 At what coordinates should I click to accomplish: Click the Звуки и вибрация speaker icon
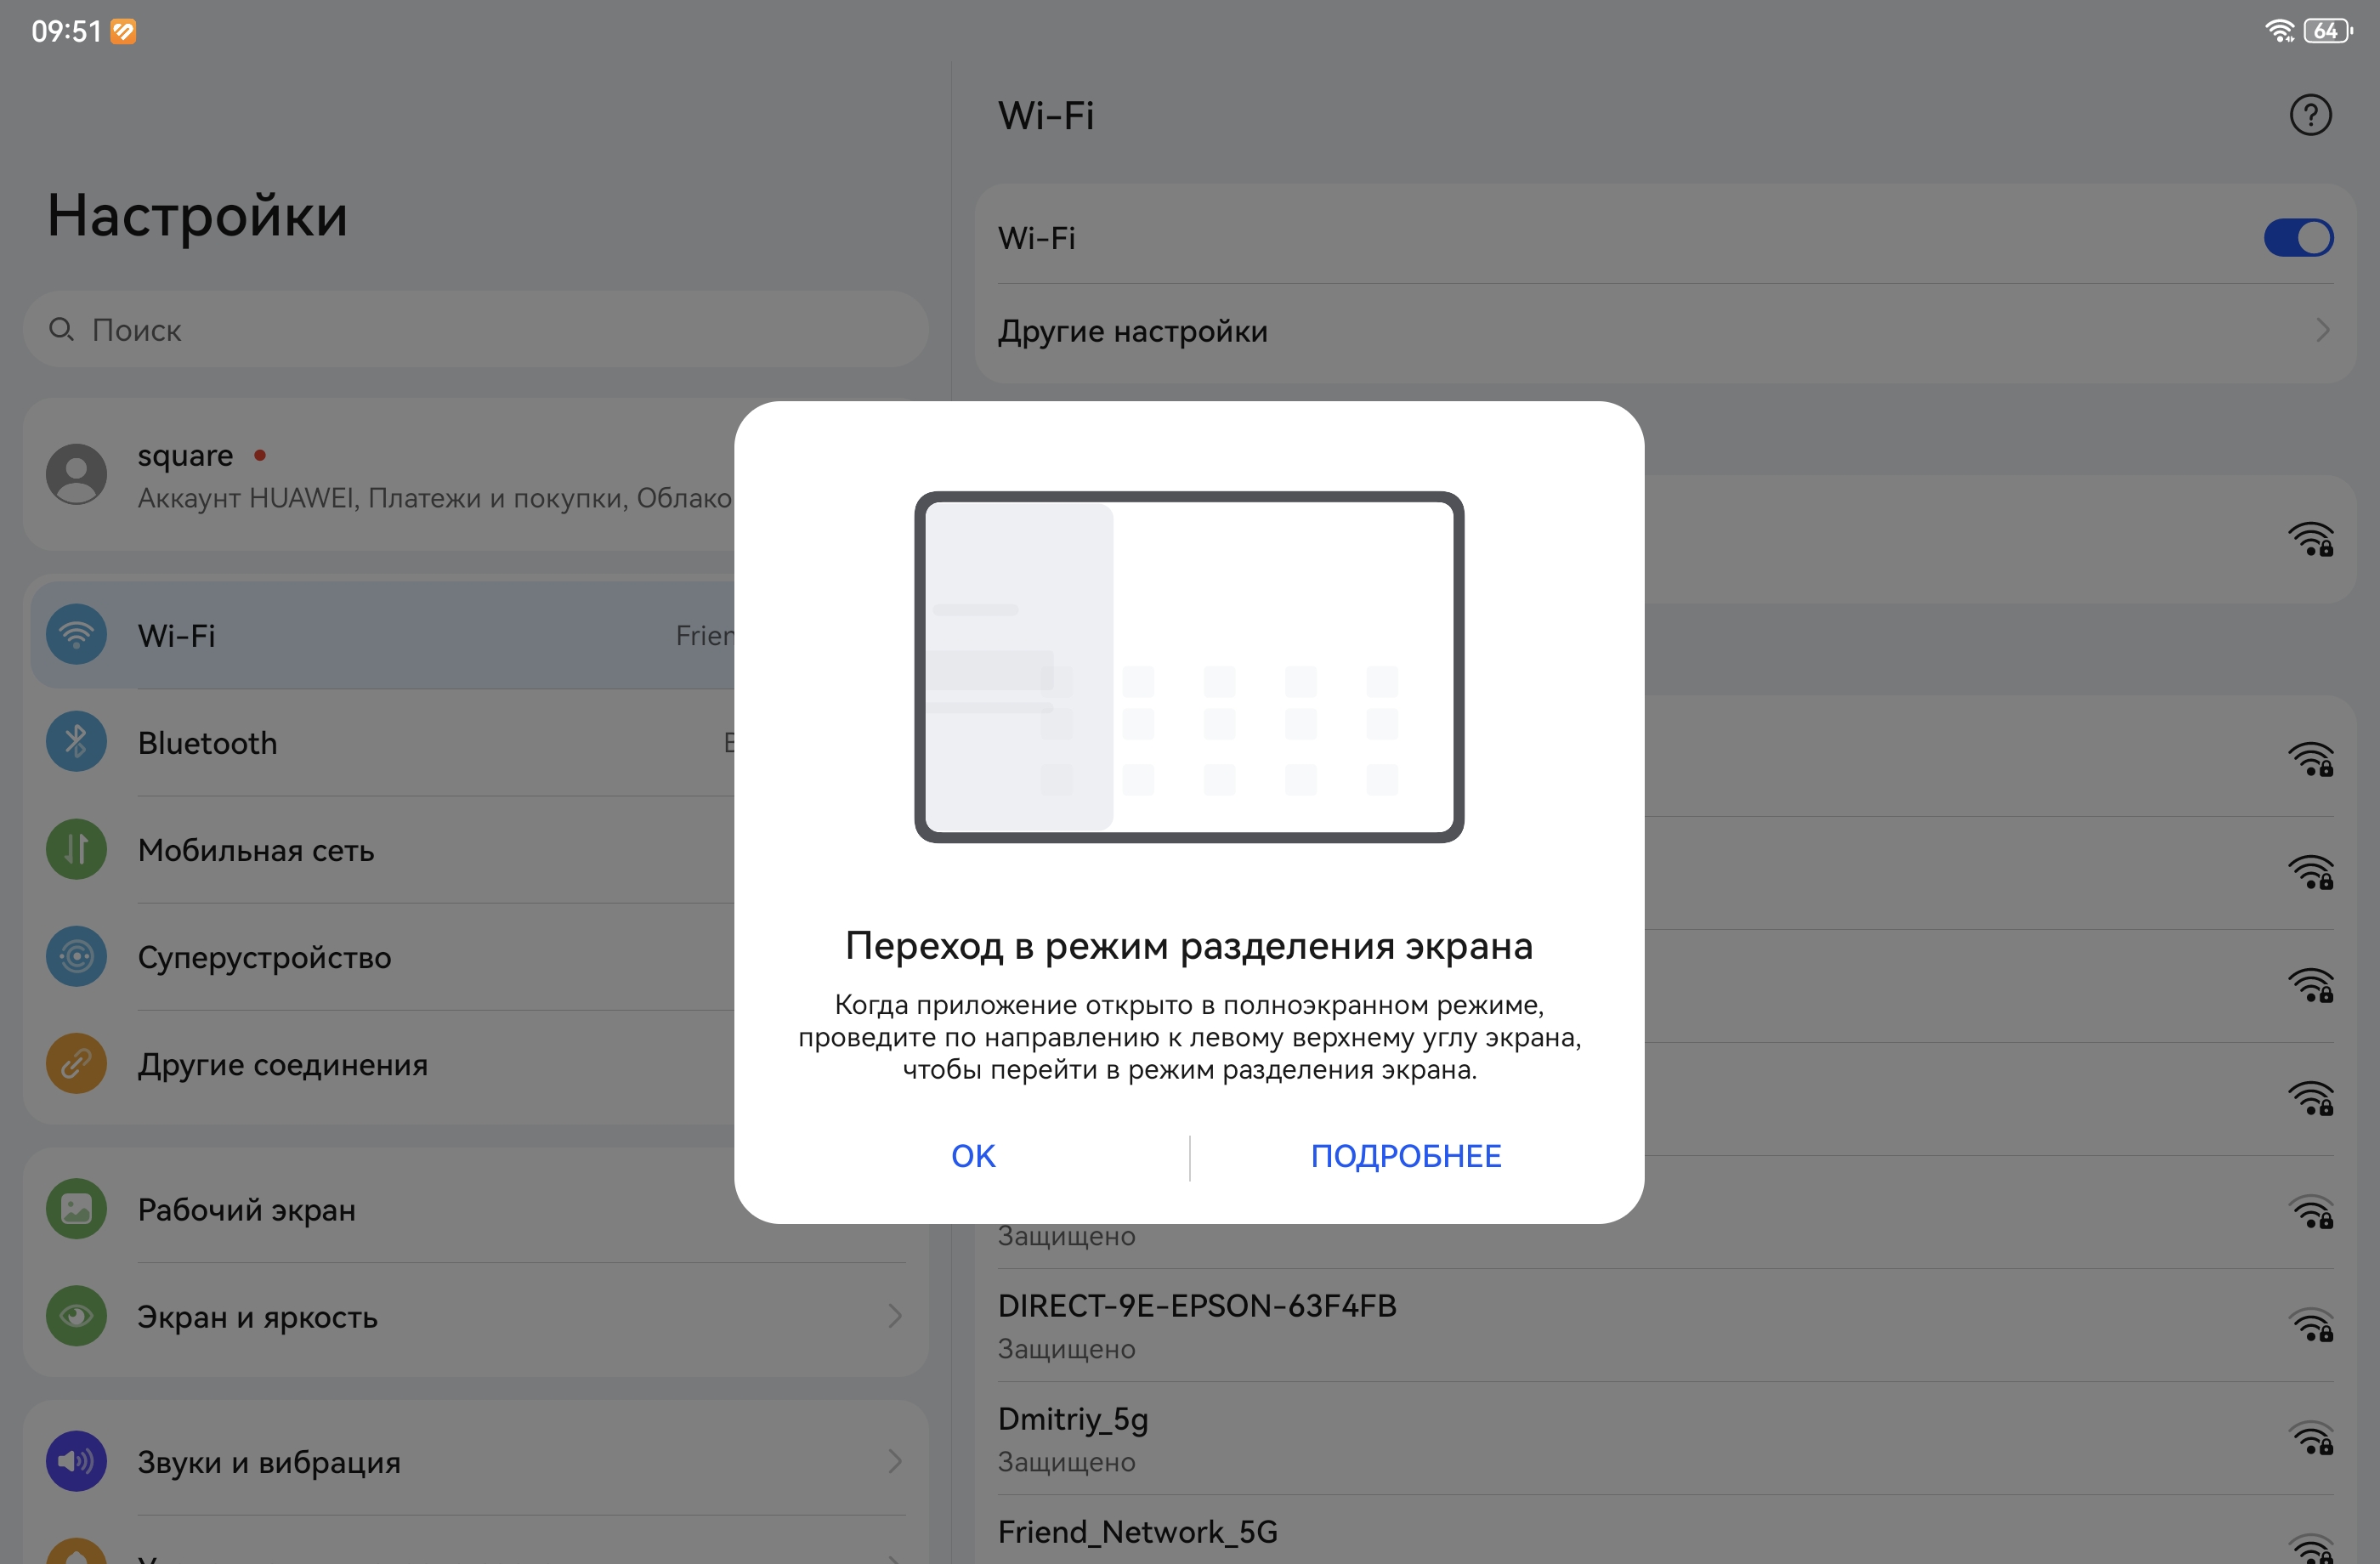coord(76,1461)
